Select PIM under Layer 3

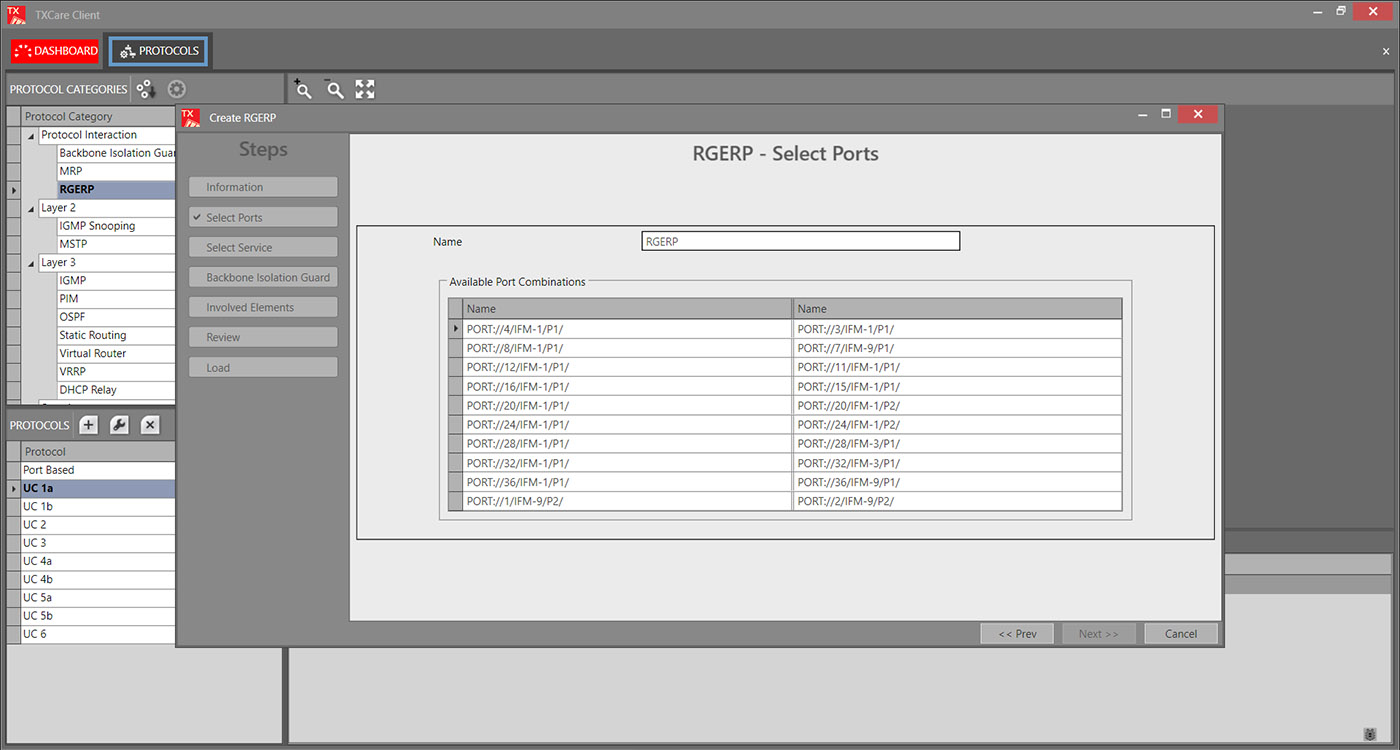117,299
